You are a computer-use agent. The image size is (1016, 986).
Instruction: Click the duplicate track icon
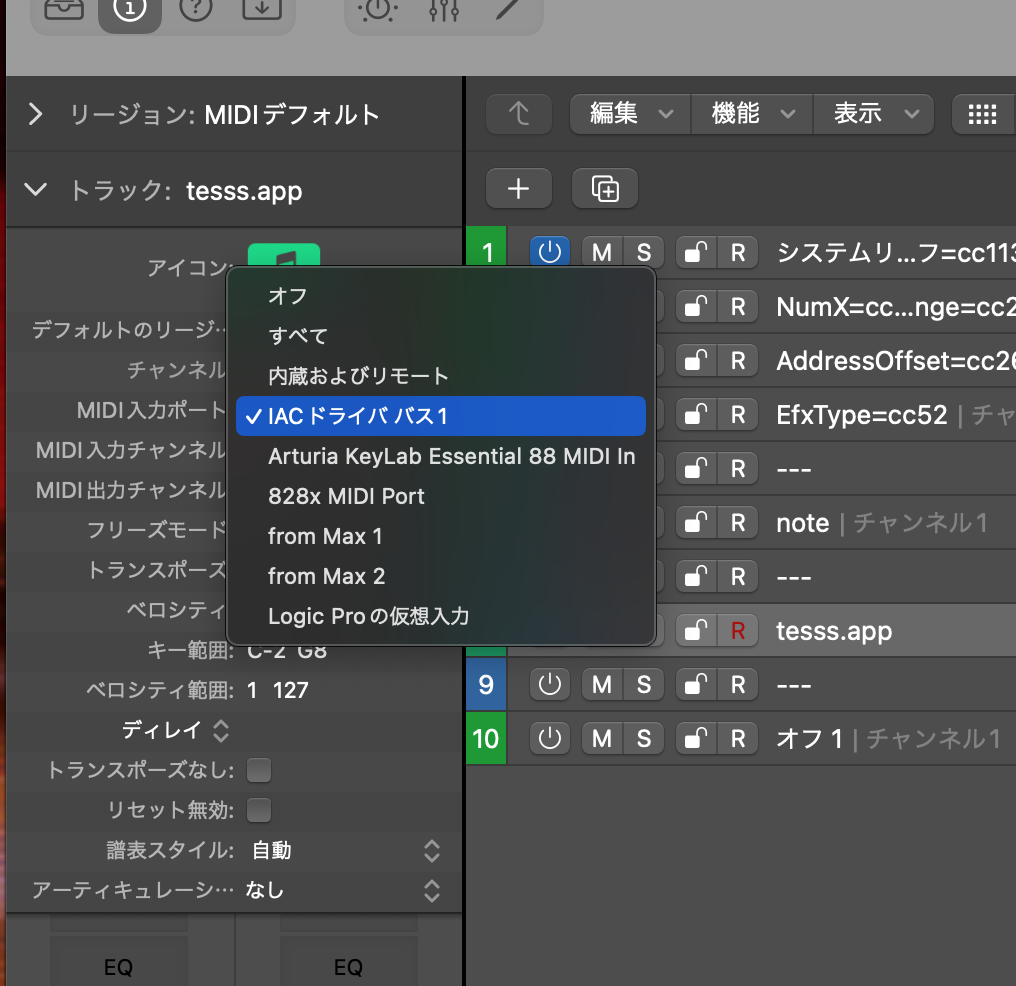(605, 188)
